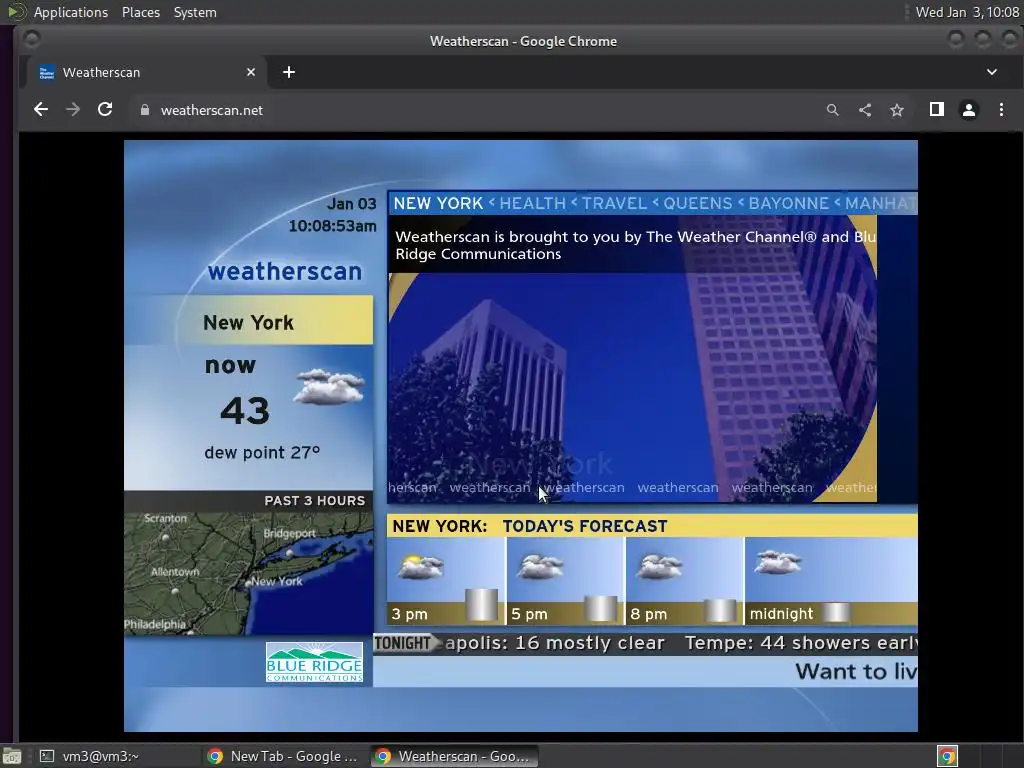Click the date and time clock in panel

(967, 12)
